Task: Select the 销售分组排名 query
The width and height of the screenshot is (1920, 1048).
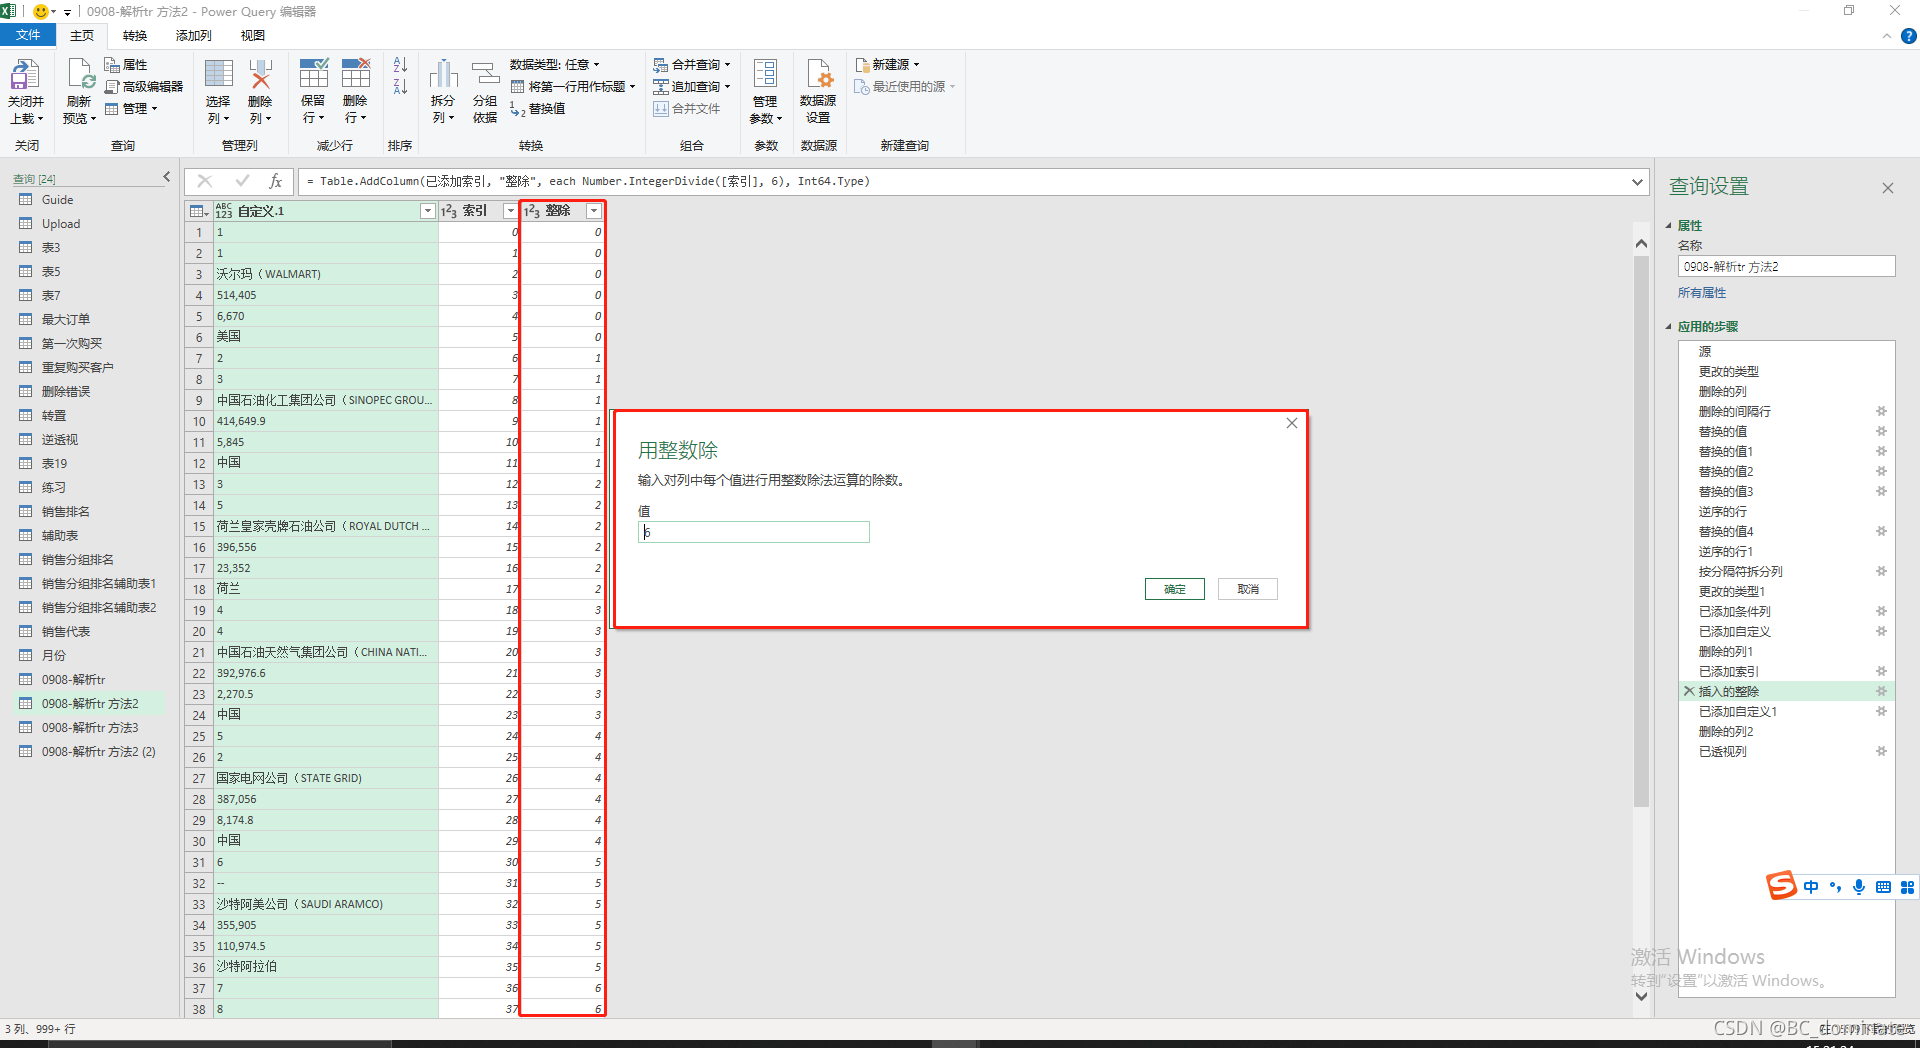Action: 78,560
